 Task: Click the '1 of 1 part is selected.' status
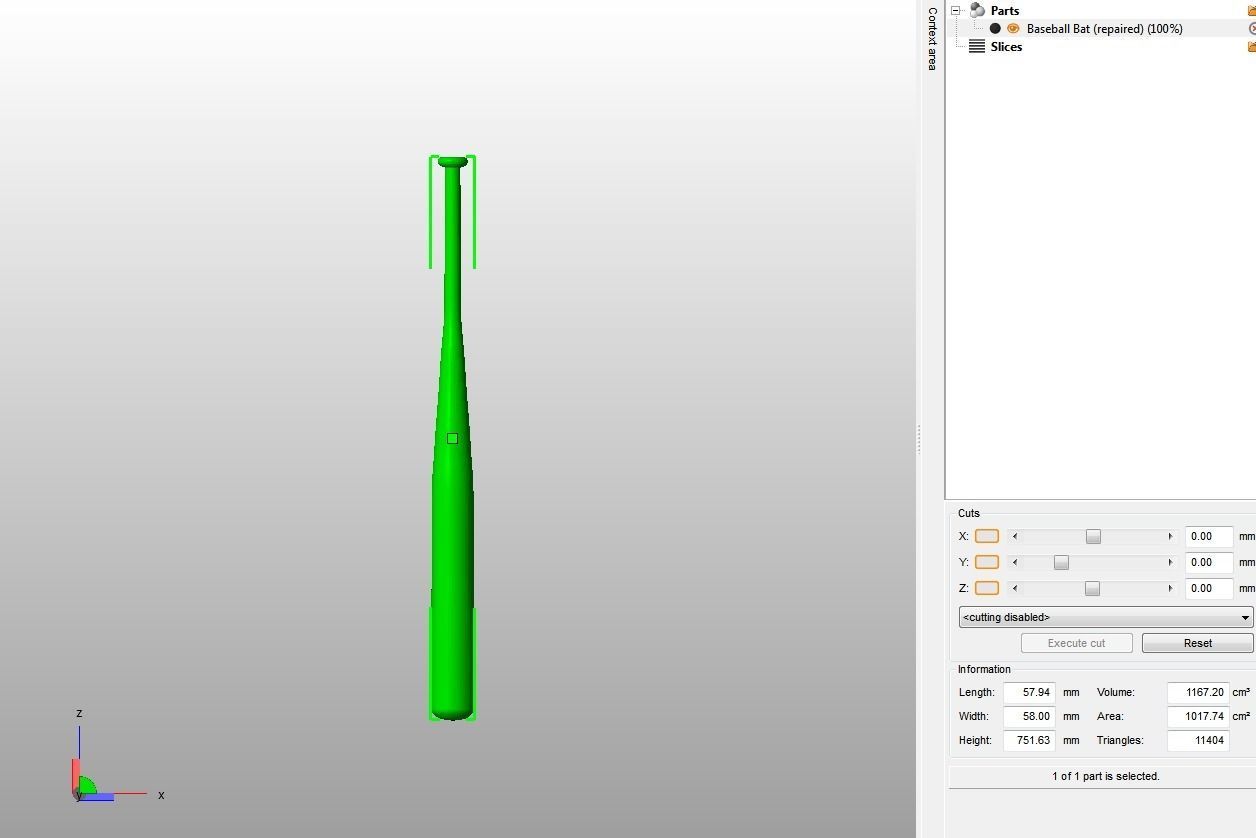tap(1105, 776)
